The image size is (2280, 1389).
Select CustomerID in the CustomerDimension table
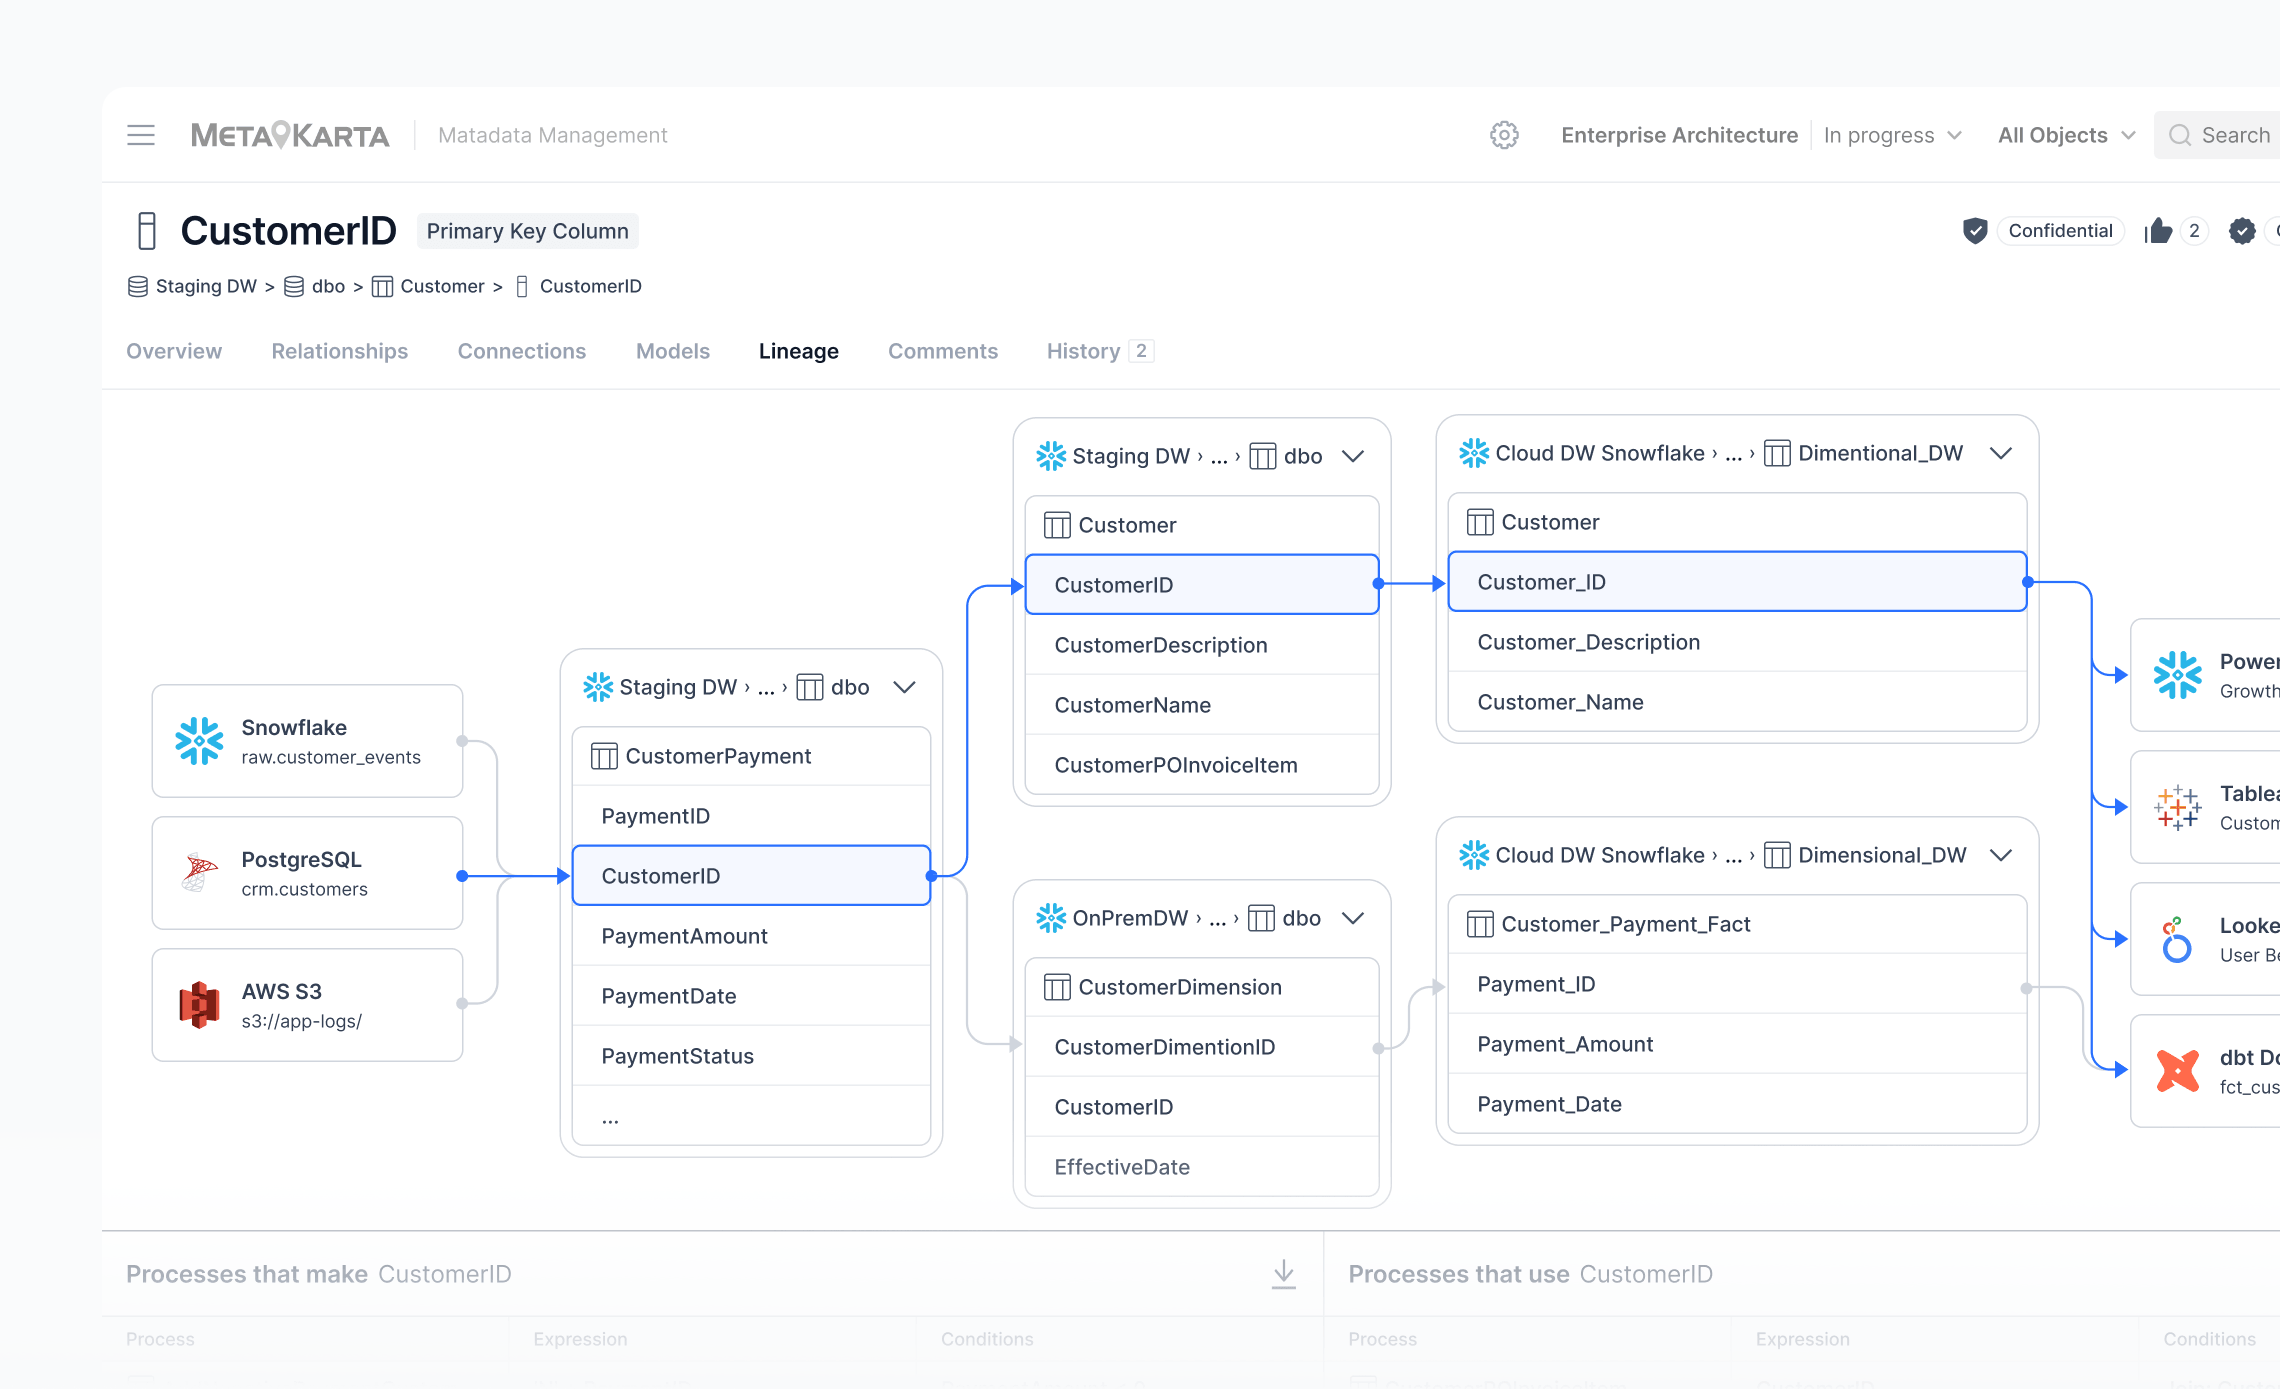(1202, 1107)
